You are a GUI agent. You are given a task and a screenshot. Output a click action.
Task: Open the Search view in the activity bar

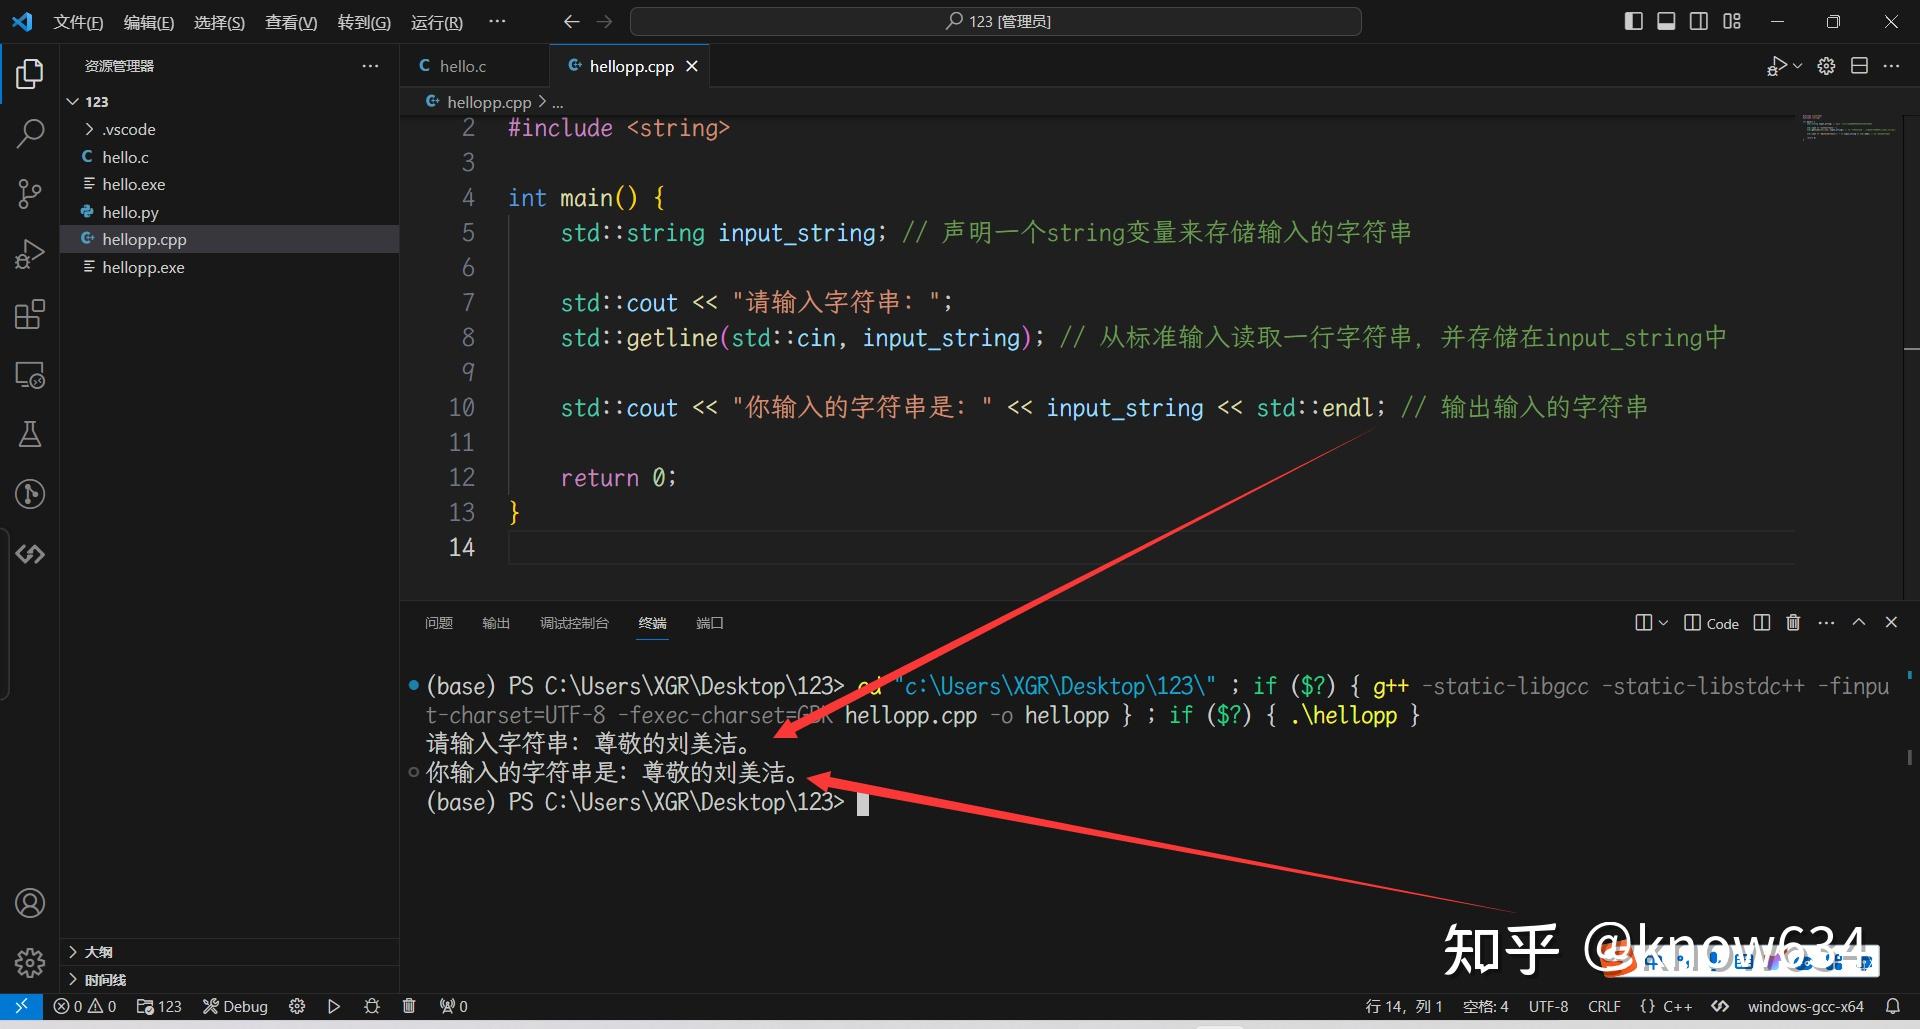29,133
